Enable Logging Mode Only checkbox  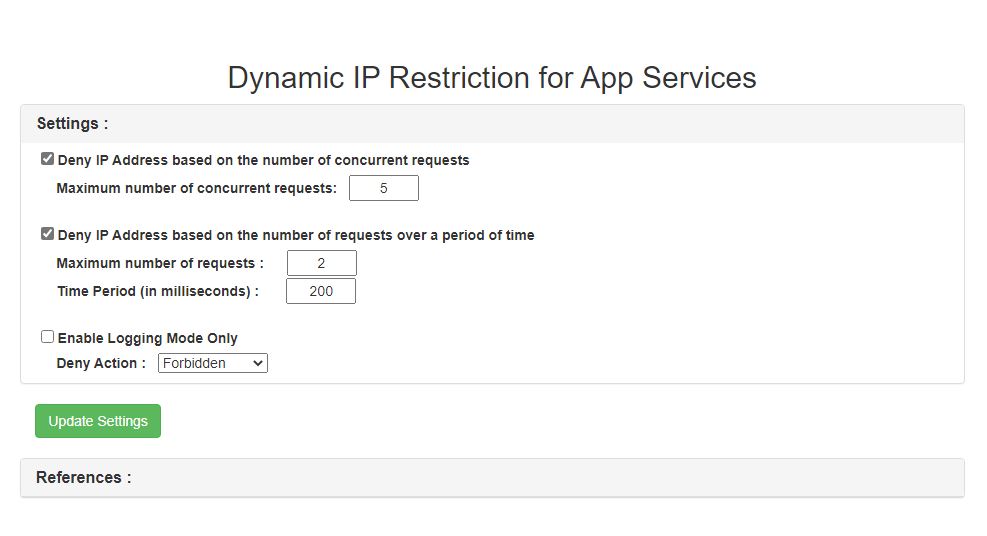click(47, 337)
